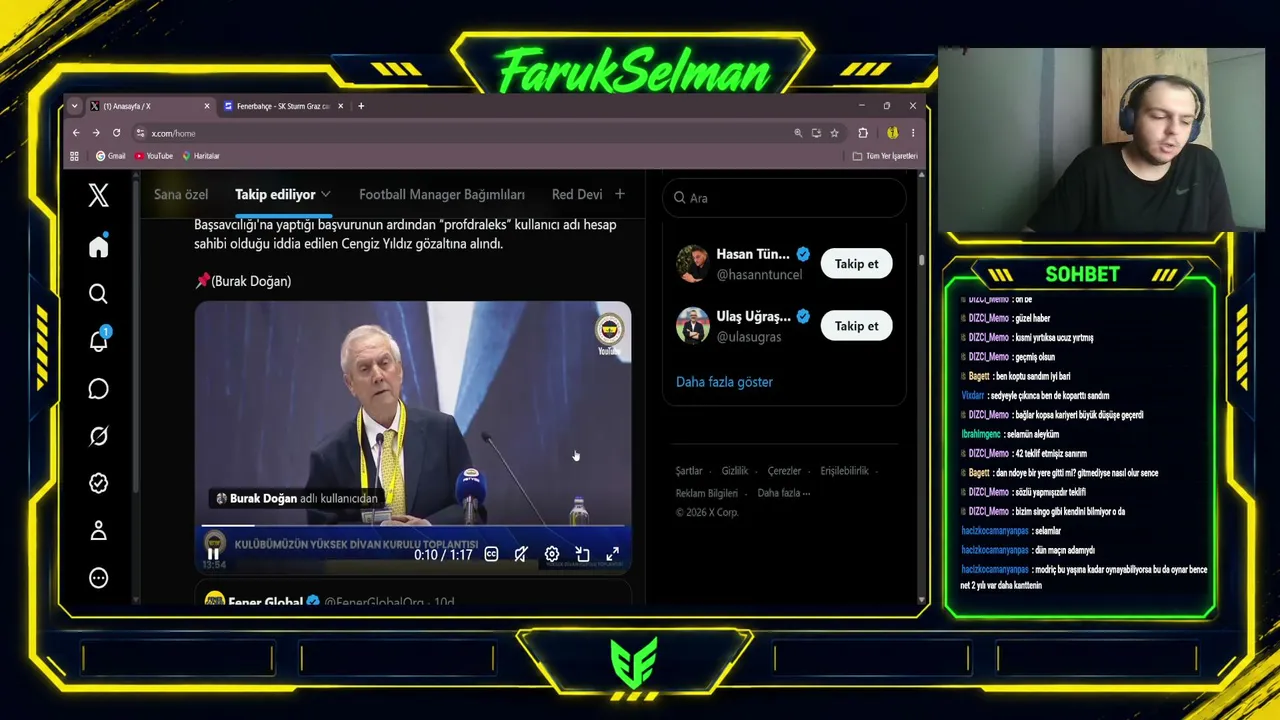Open the Çerezler footer link

pos(784,471)
